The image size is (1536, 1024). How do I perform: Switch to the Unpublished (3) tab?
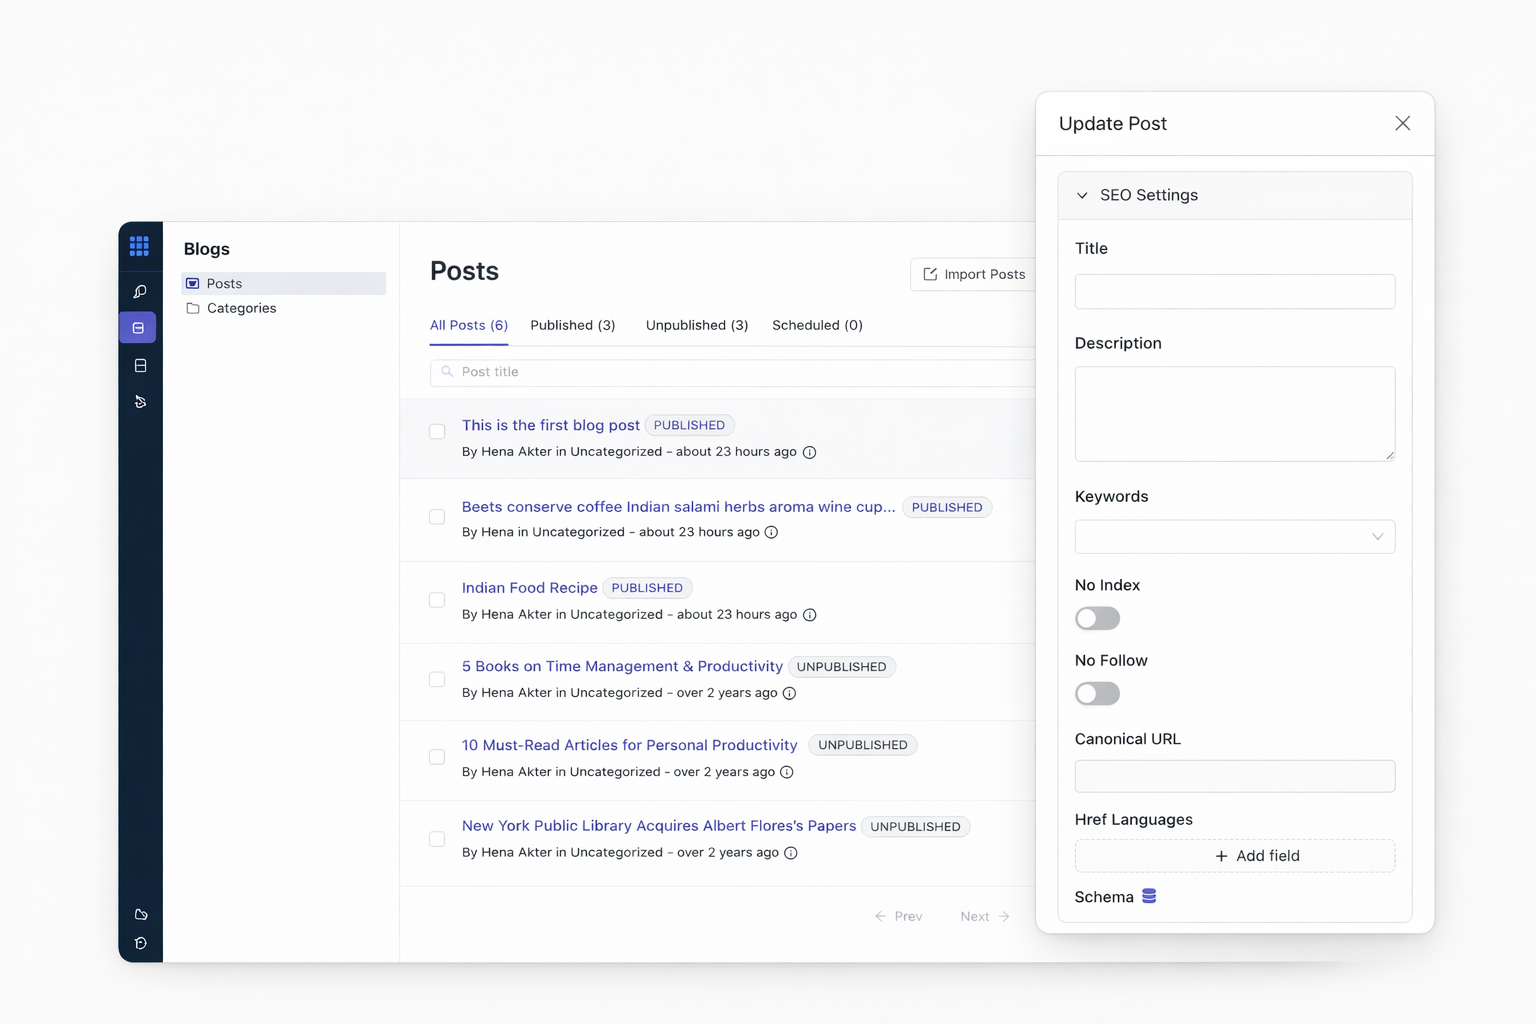696,325
